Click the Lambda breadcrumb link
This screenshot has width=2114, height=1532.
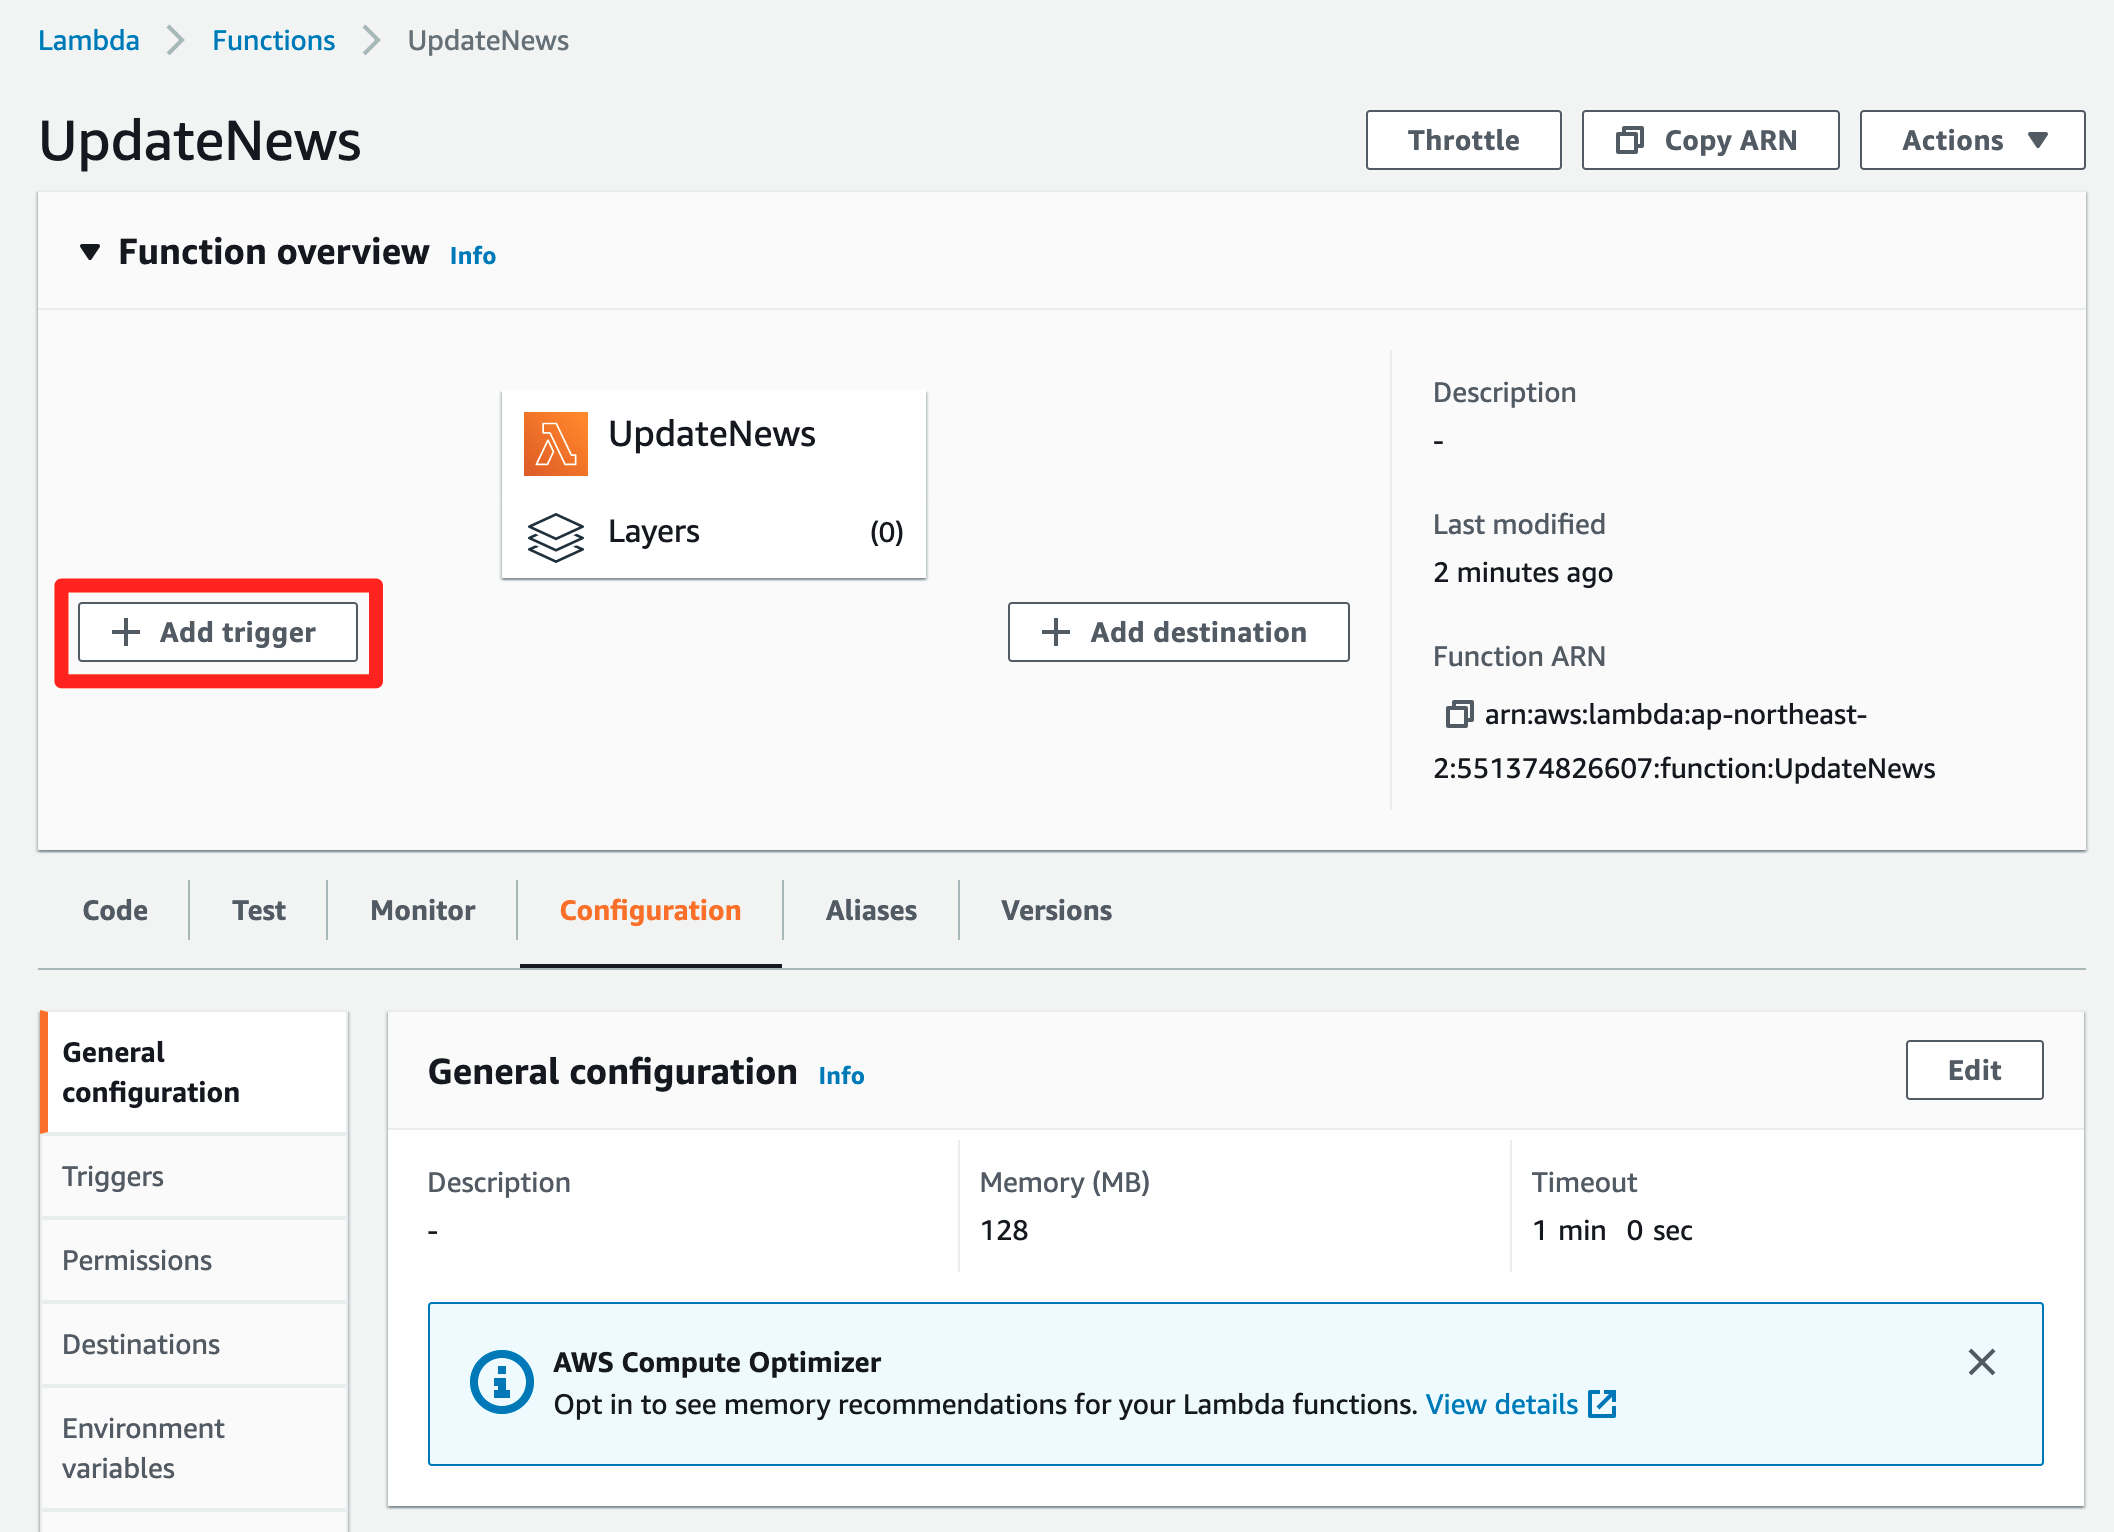[88, 40]
